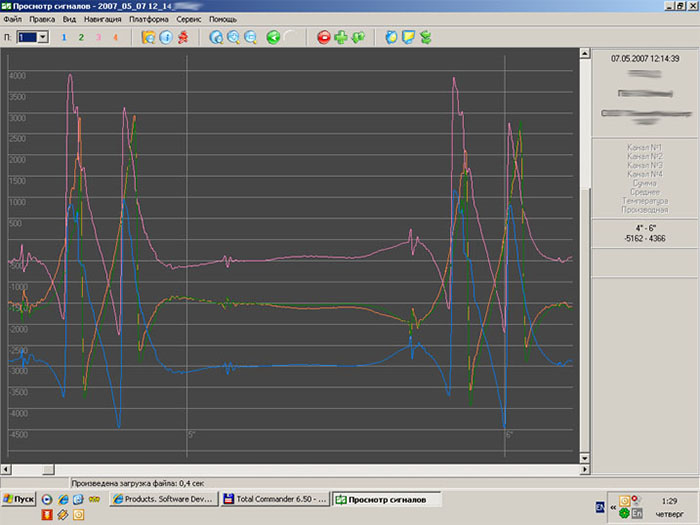Toggle channel 4 with the orange number
The width and height of the screenshot is (700, 525).
point(115,37)
